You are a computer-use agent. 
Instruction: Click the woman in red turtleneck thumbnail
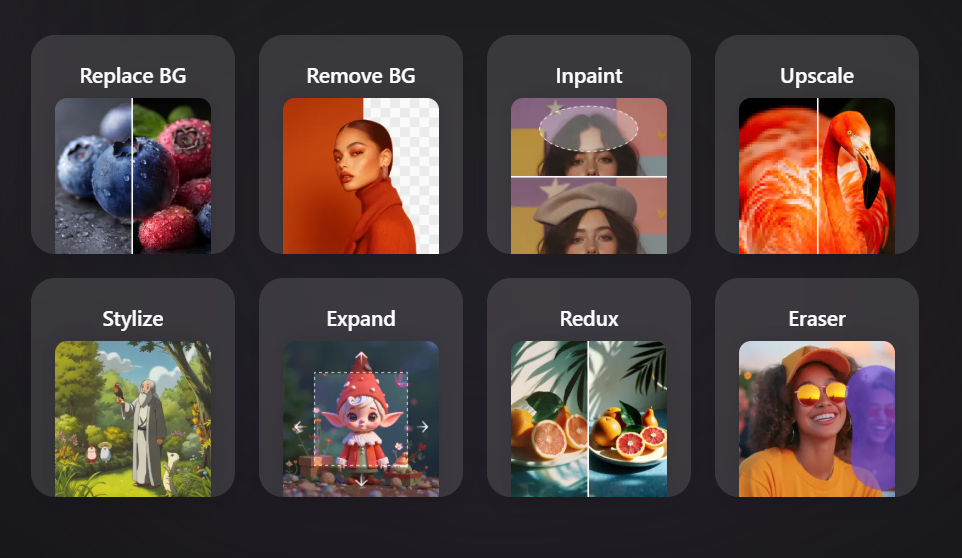(361, 176)
